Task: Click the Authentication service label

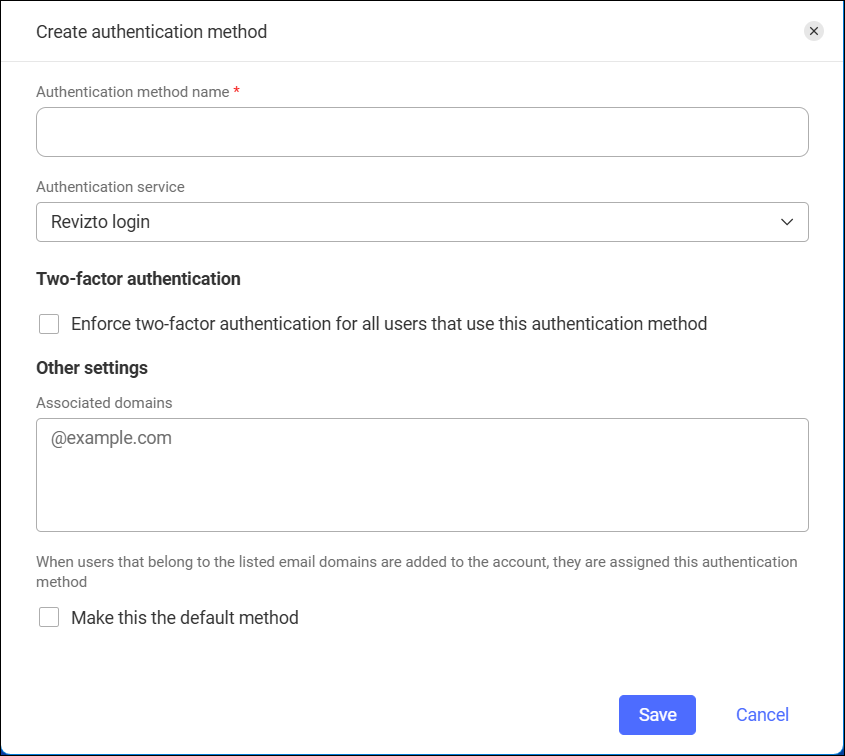Action: pos(110,186)
